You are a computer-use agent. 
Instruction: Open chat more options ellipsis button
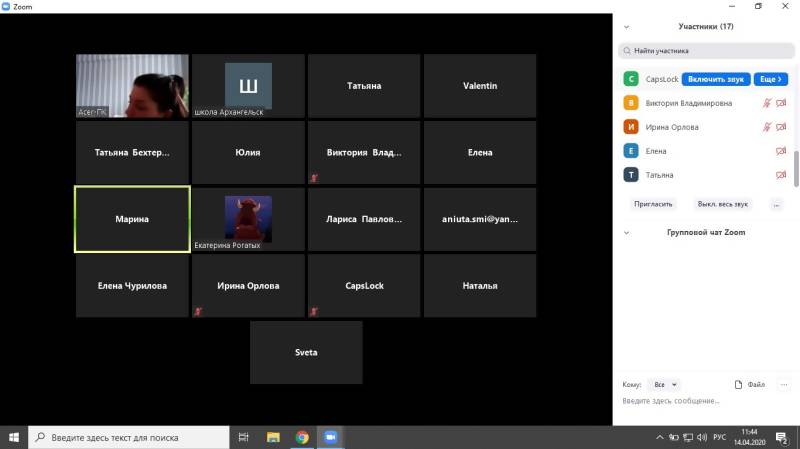pos(784,384)
